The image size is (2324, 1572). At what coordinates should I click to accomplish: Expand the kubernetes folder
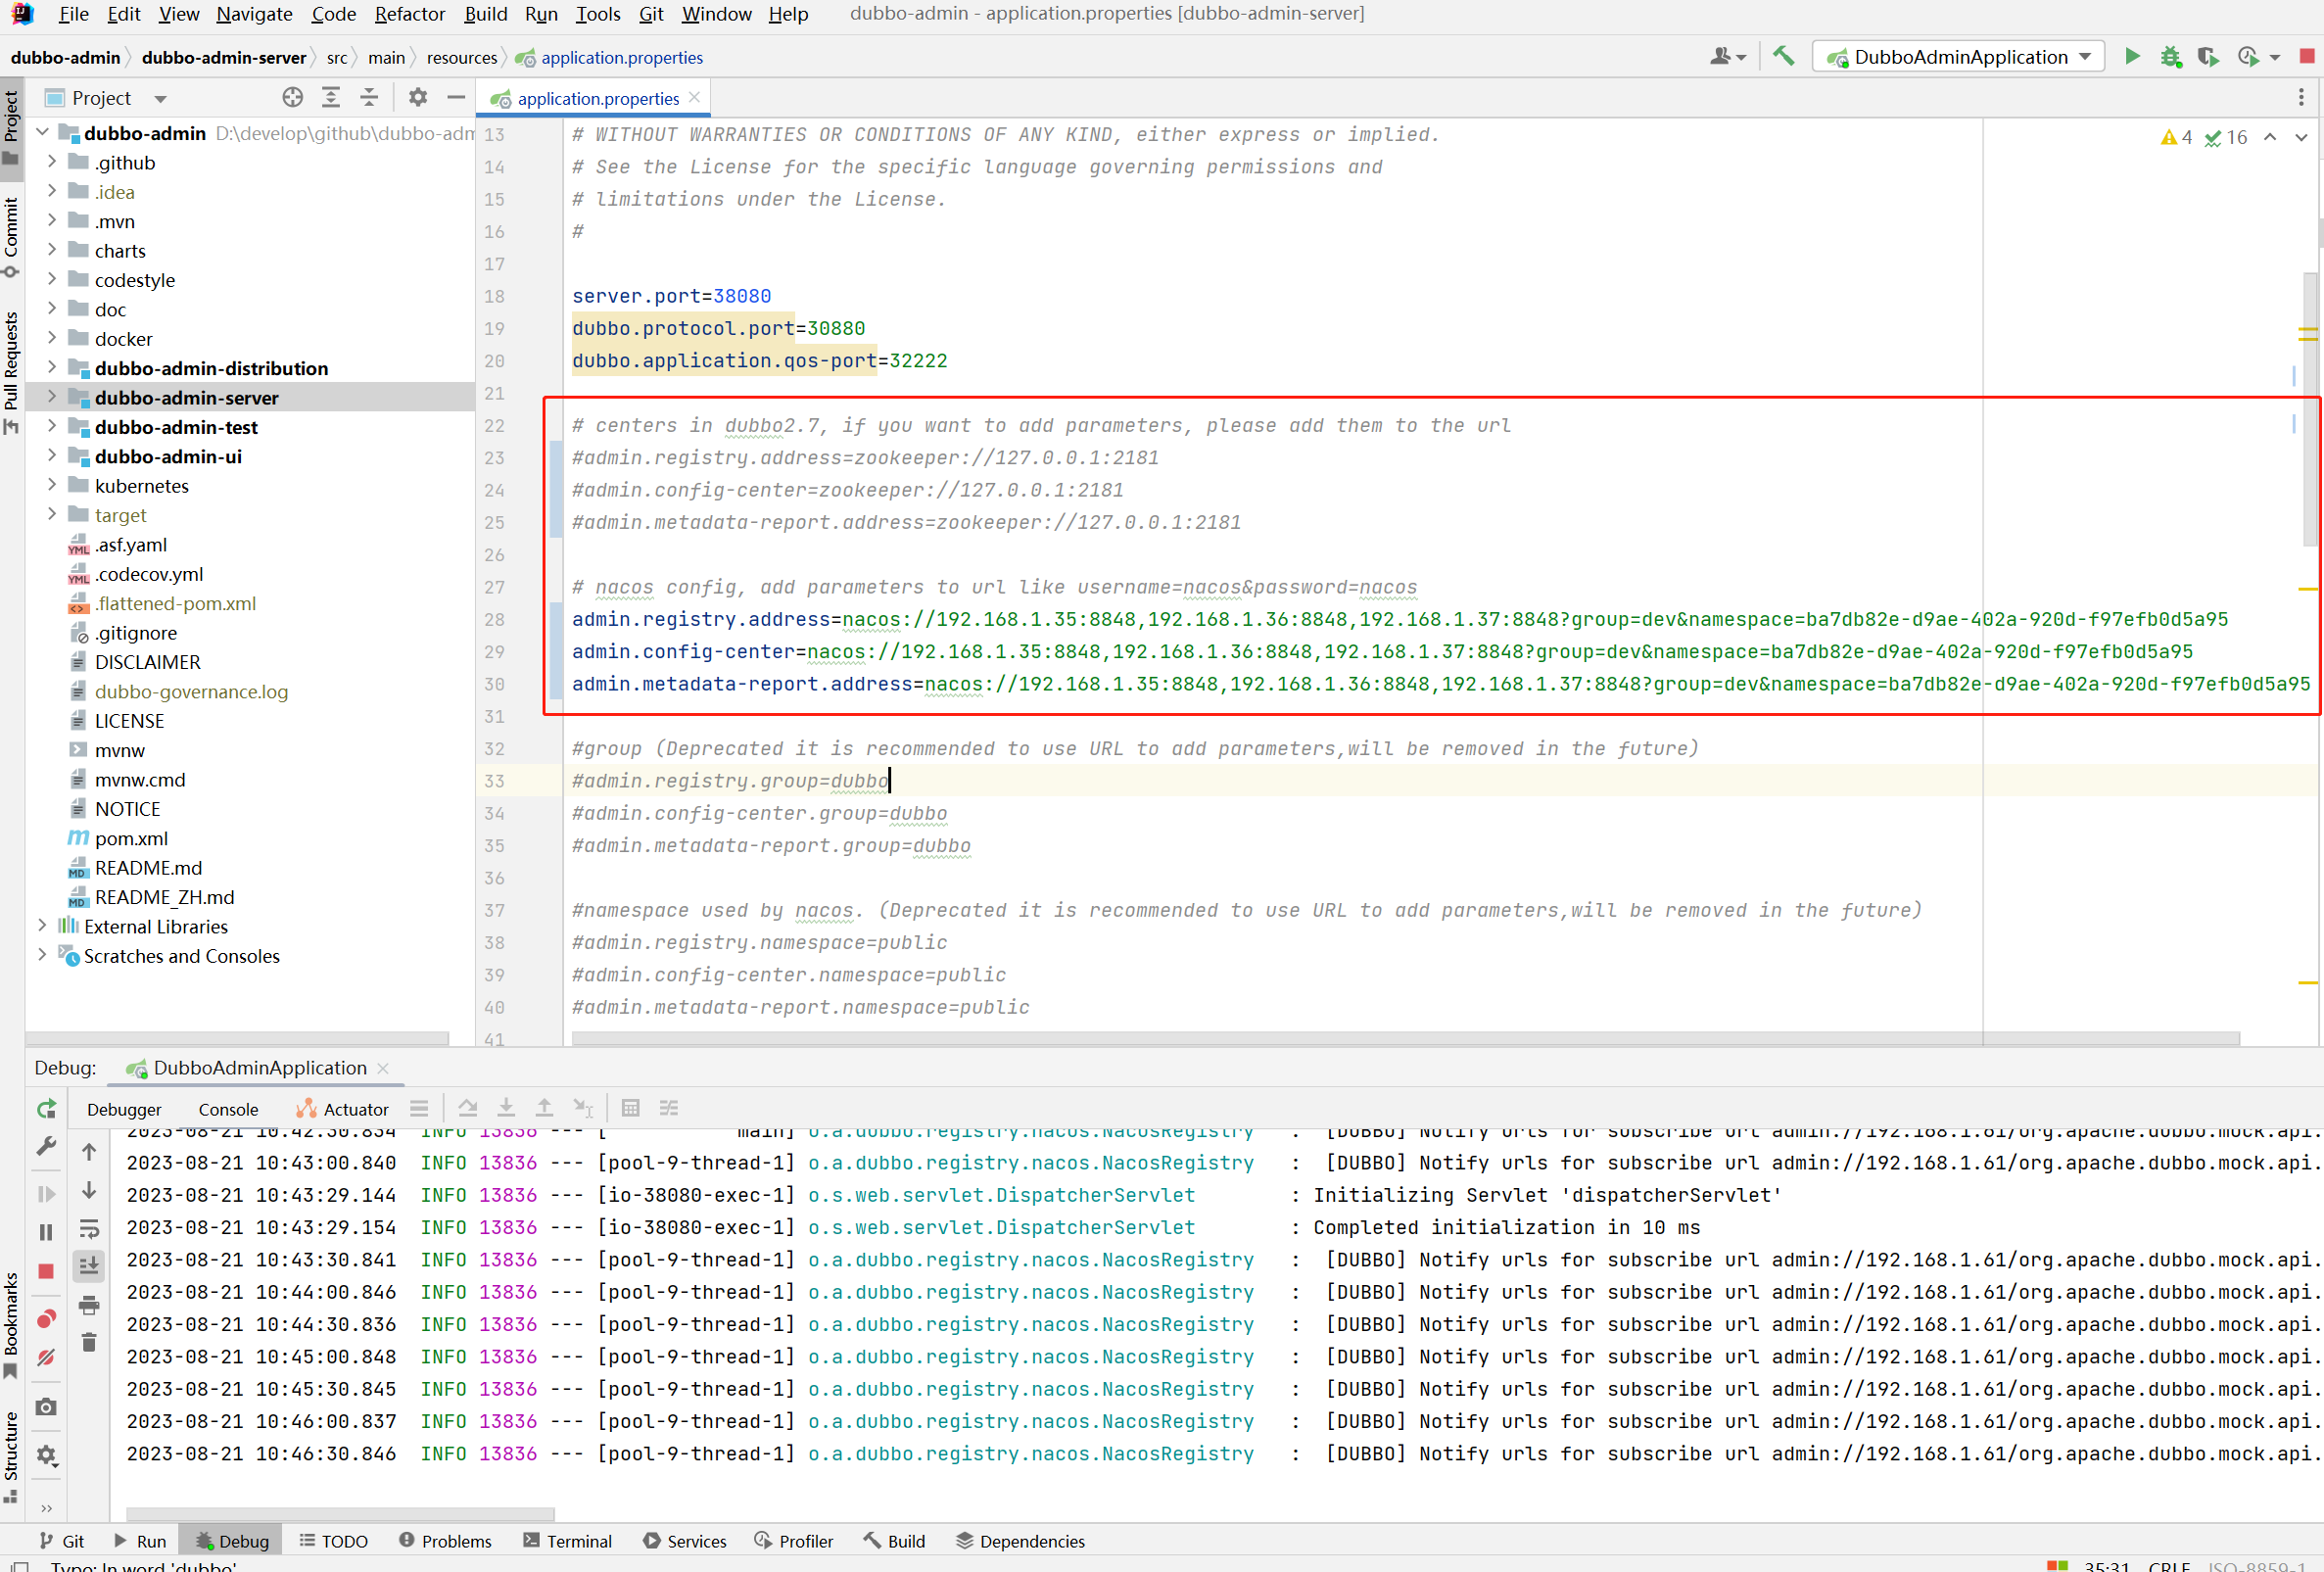pyautogui.click(x=52, y=485)
